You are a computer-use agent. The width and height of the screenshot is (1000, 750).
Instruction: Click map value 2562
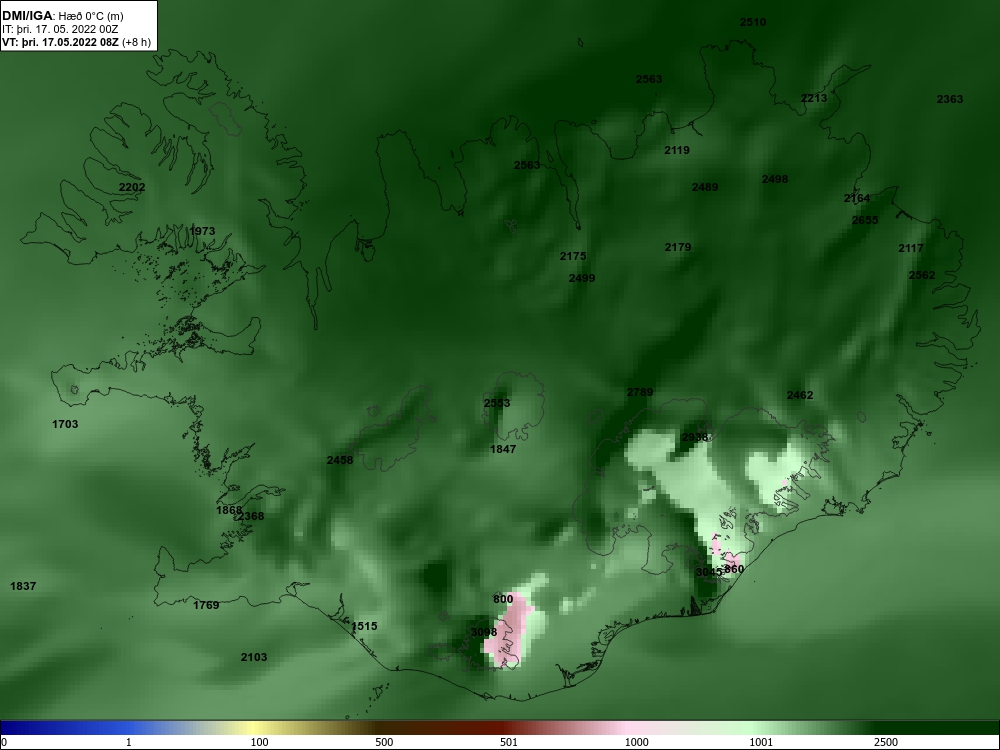(x=922, y=275)
